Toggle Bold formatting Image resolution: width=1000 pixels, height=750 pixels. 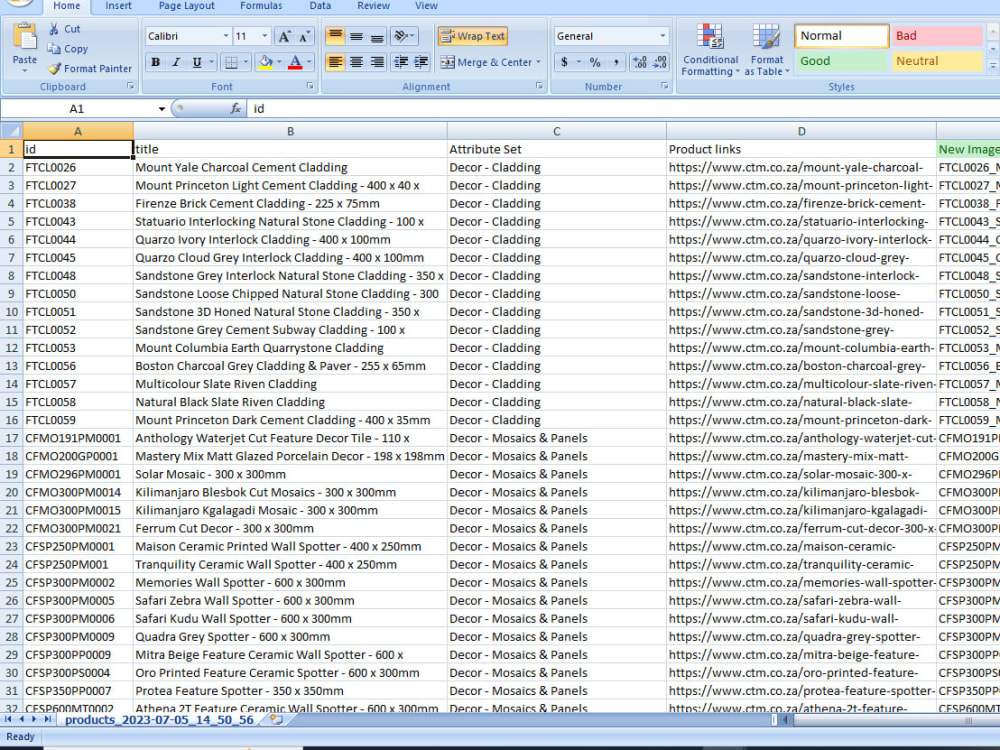point(155,62)
